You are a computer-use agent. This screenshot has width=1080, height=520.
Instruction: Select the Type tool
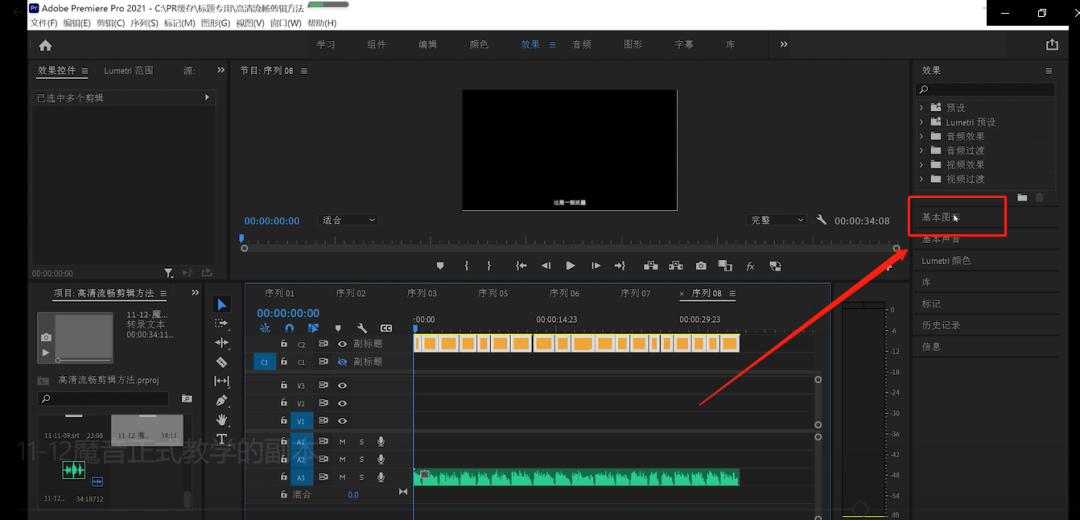click(222, 439)
